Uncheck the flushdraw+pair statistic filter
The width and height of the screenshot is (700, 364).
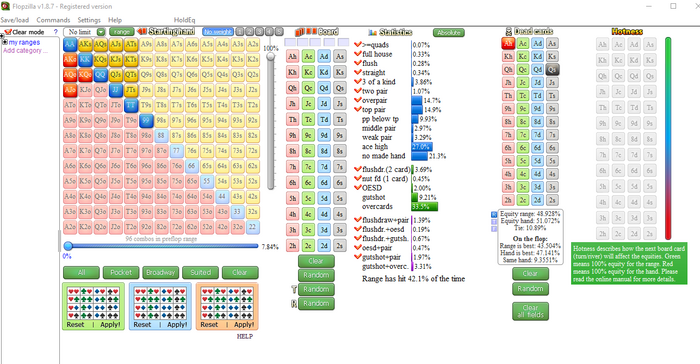pyautogui.click(x=358, y=220)
